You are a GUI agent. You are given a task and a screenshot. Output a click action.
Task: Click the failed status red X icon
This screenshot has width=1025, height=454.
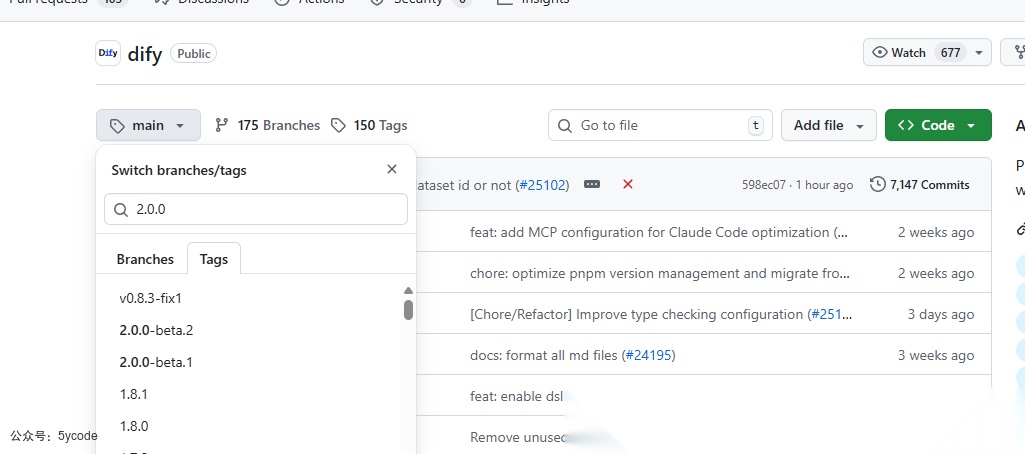628,184
